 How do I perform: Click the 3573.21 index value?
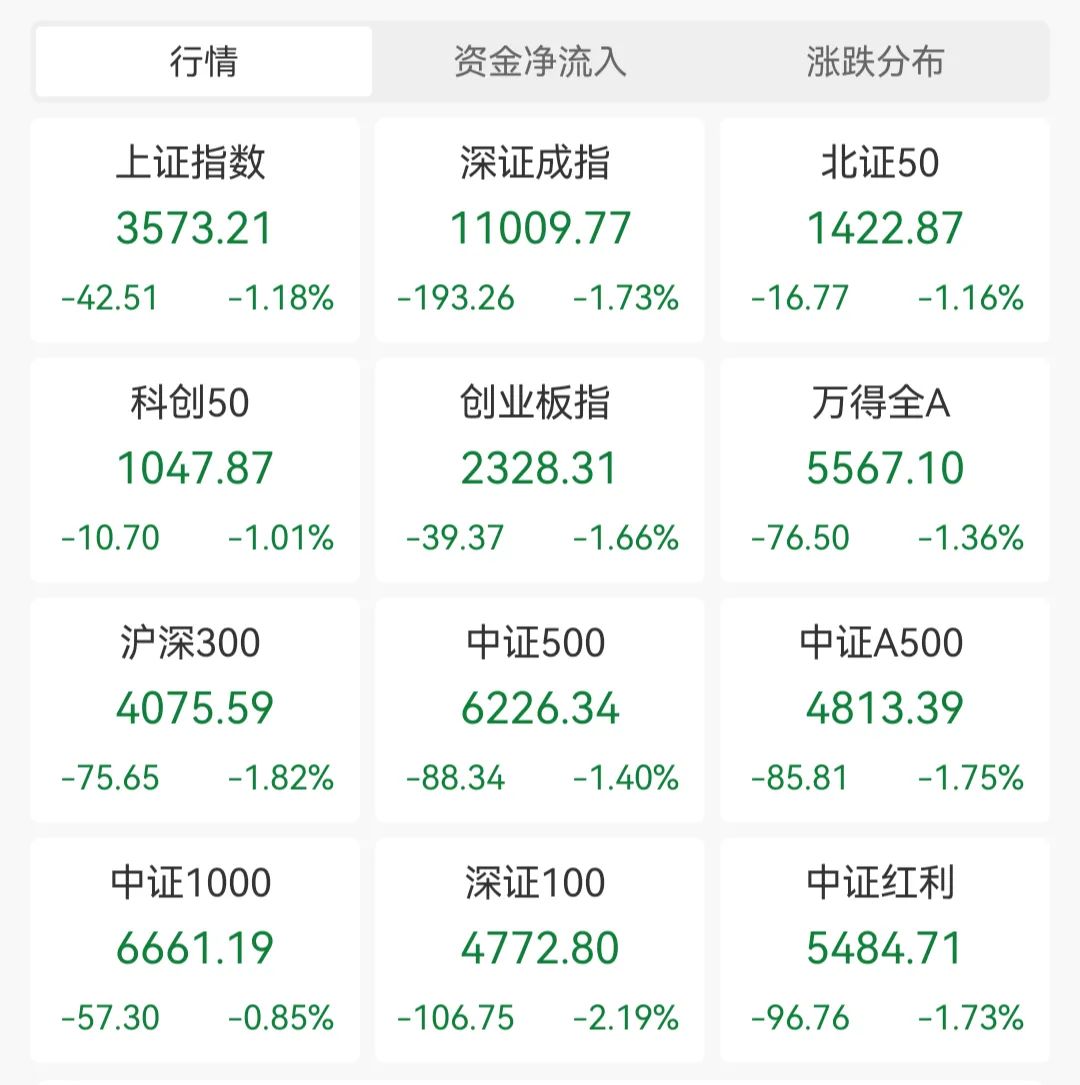[194, 228]
